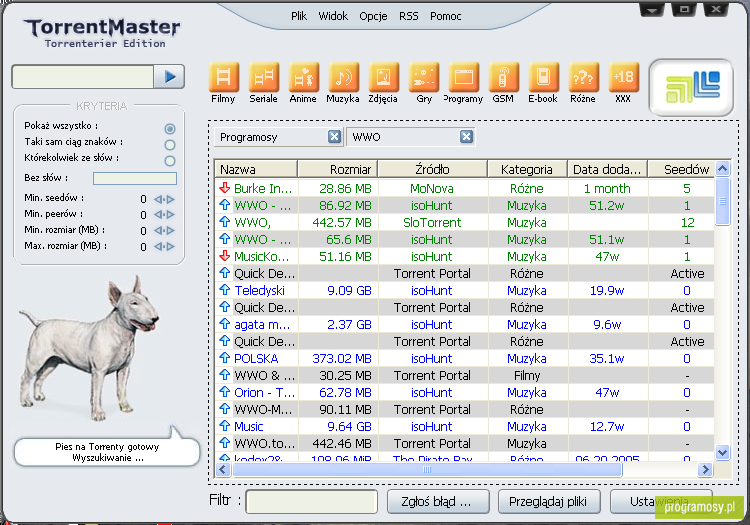
Task: Click the red download arrow for Burke In...
Action: point(225,188)
